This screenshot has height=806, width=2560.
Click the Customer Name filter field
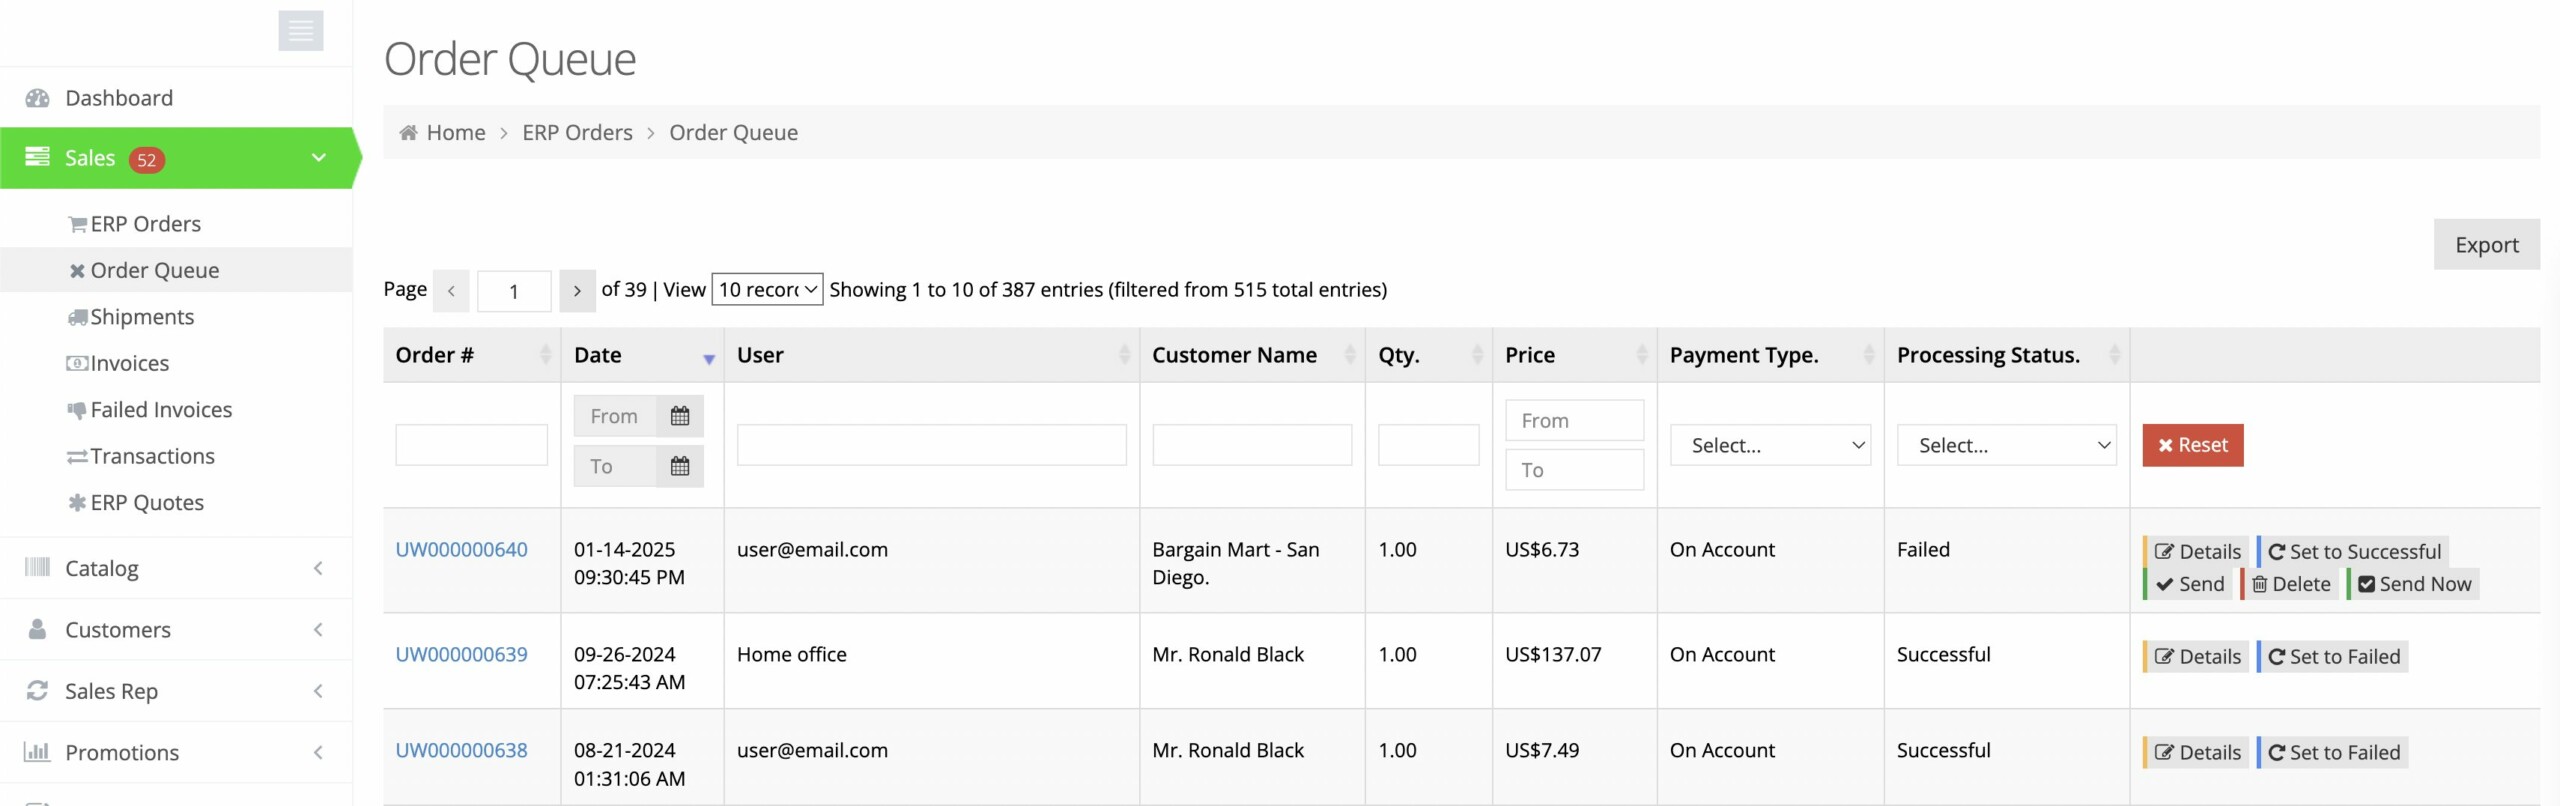tap(1251, 445)
